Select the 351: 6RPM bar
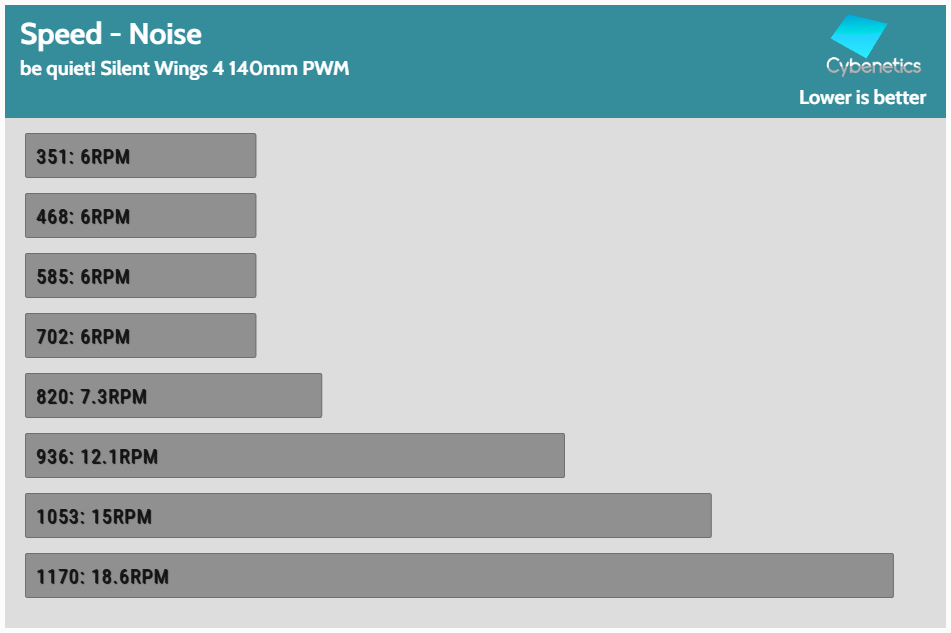This screenshot has width=951, height=633. (140, 156)
